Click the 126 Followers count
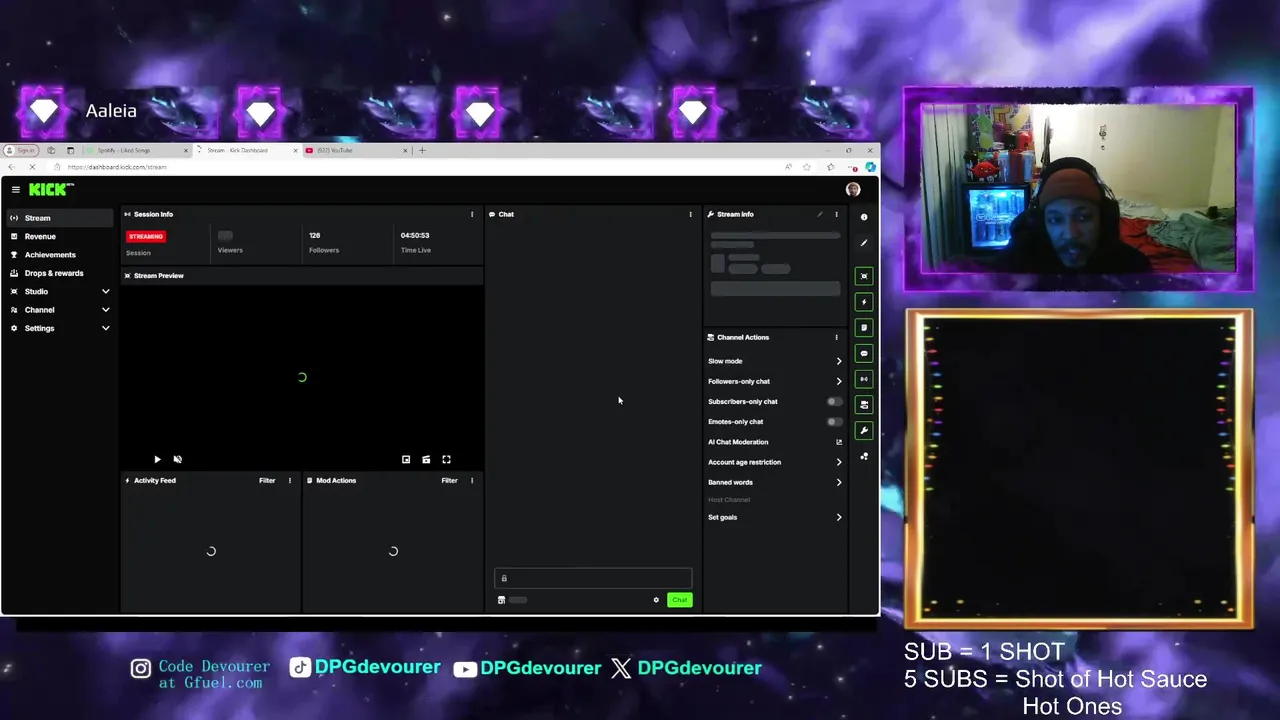This screenshot has height=720, width=1280. click(315, 235)
